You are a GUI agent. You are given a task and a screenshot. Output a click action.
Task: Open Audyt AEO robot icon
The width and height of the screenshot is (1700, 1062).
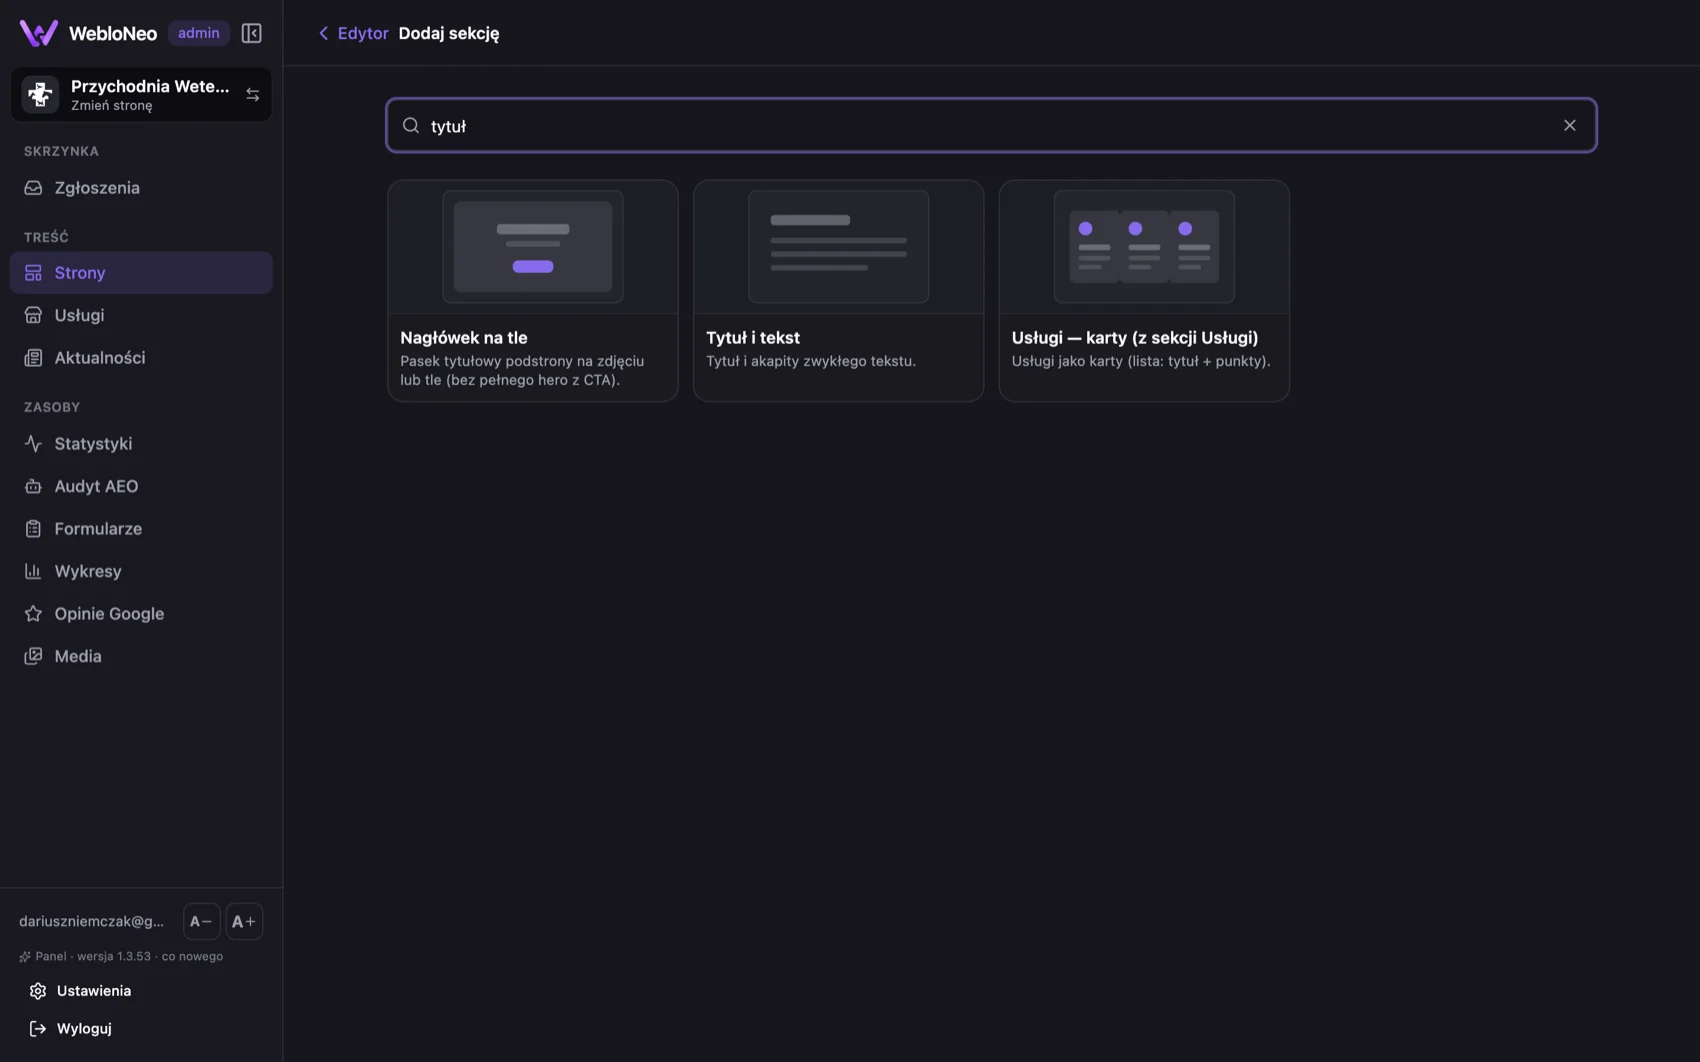tap(33, 486)
